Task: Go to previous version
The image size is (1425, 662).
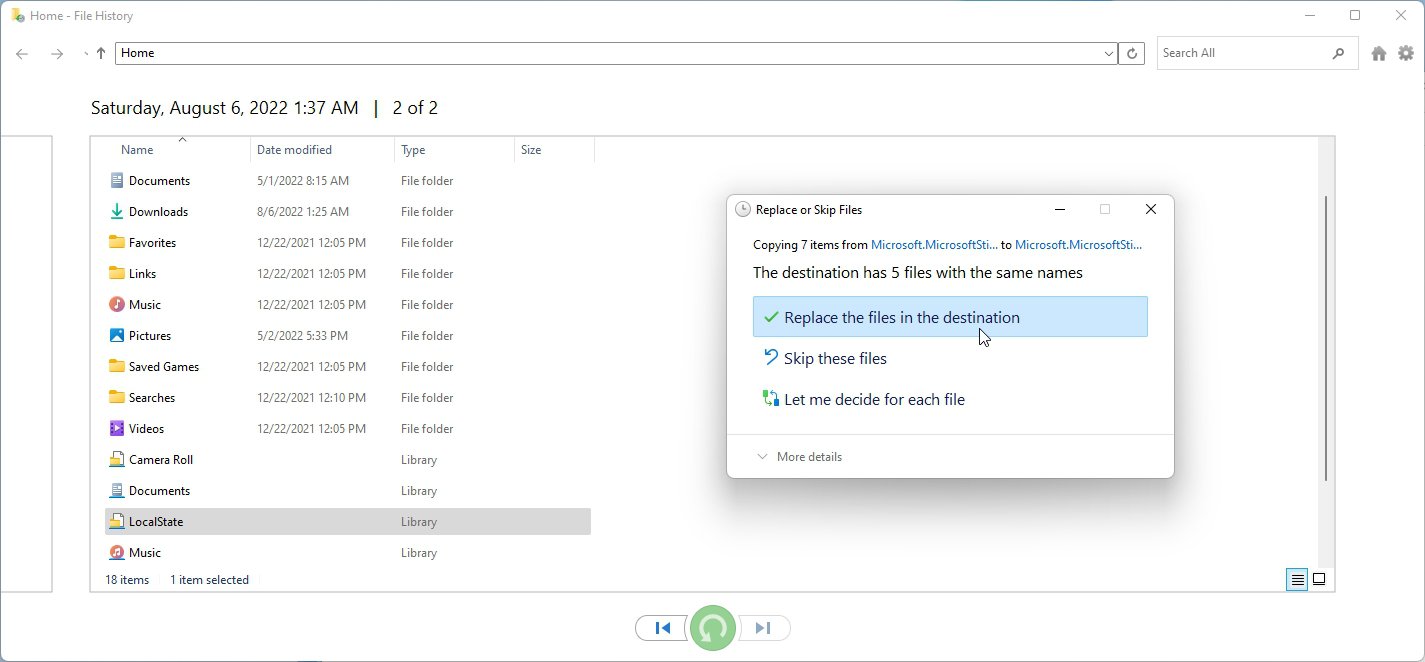Action: pyautogui.click(x=662, y=628)
